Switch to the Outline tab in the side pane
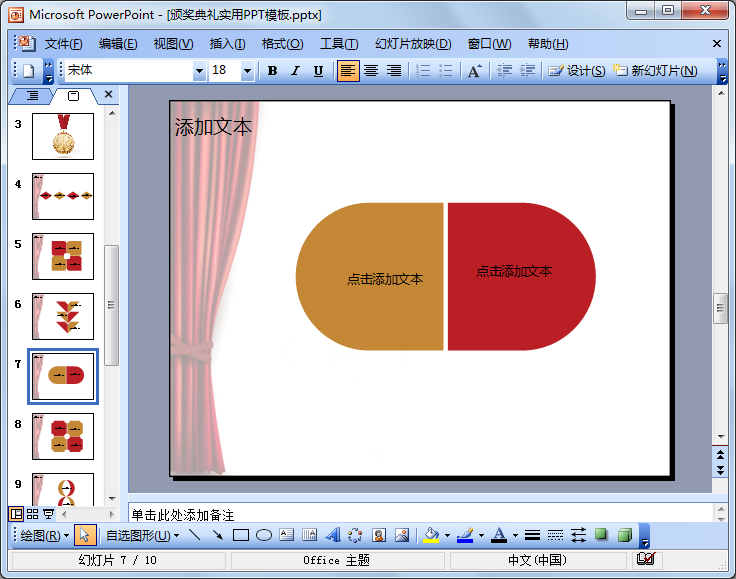The width and height of the screenshot is (736, 579). point(32,96)
